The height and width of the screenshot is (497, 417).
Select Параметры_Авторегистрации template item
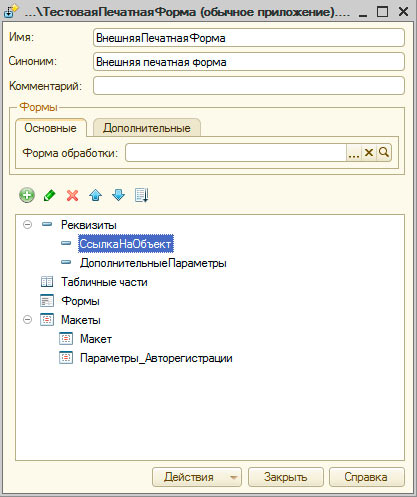pyautogui.click(x=156, y=358)
